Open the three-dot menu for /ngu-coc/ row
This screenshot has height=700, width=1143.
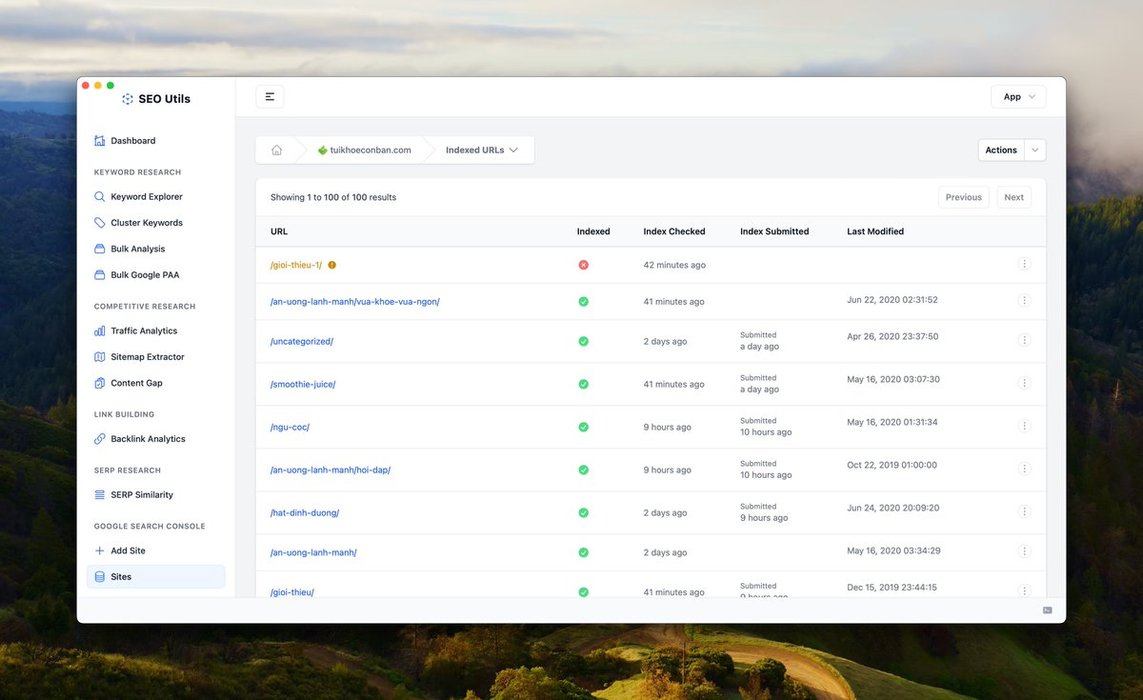tap(1024, 426)
